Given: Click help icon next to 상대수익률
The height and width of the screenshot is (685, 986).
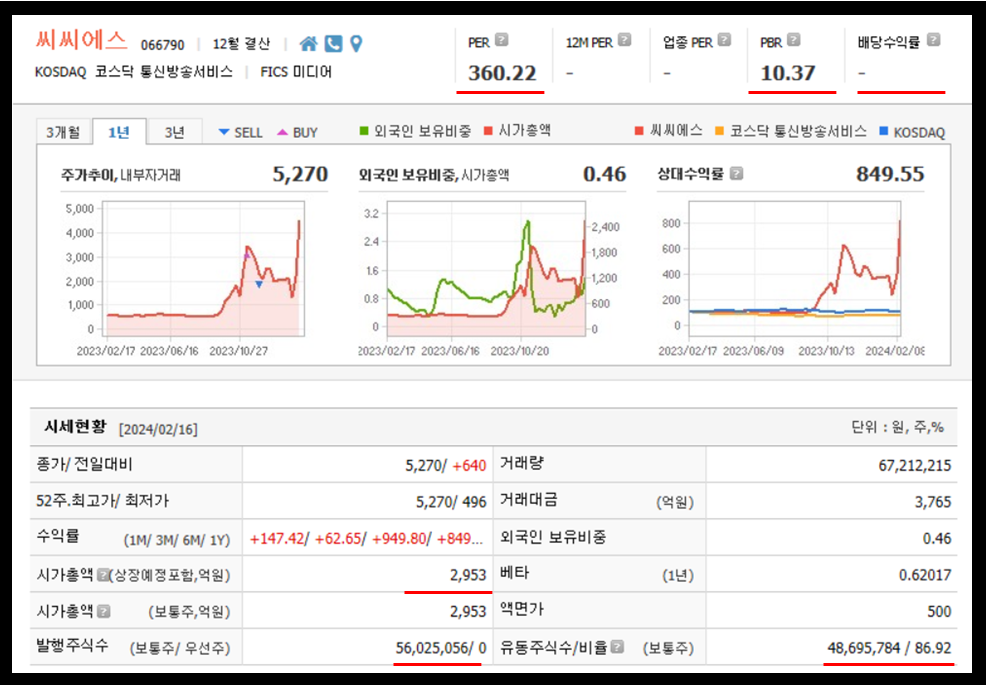Looking at the screenshot, I should (x=736, y=173).
